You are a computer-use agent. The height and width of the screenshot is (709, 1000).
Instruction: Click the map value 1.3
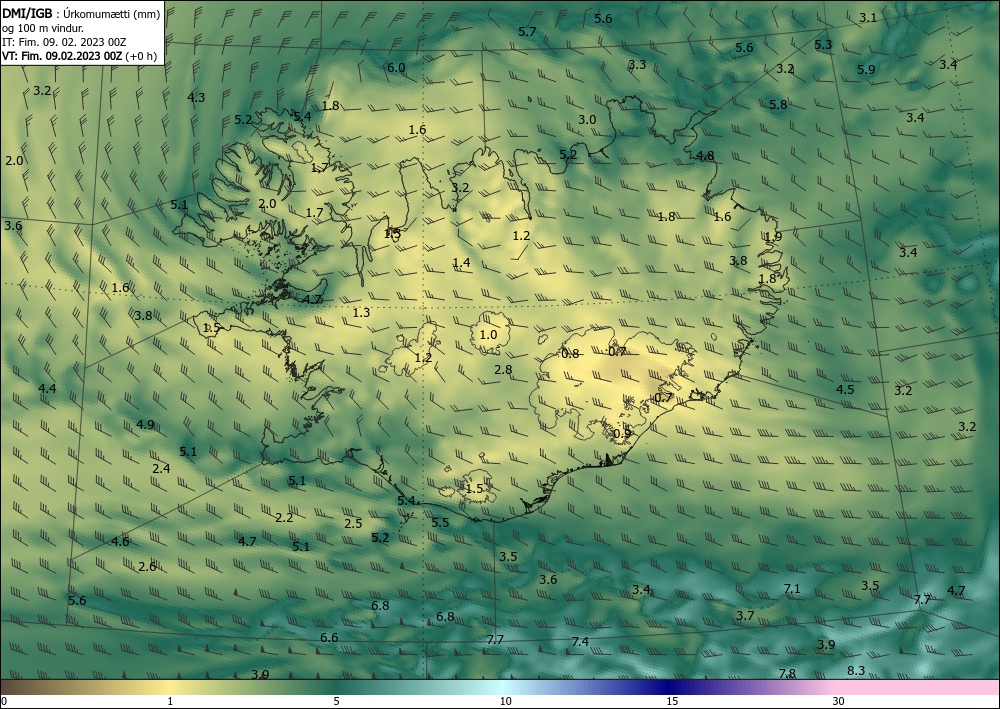tap(361, 312)
